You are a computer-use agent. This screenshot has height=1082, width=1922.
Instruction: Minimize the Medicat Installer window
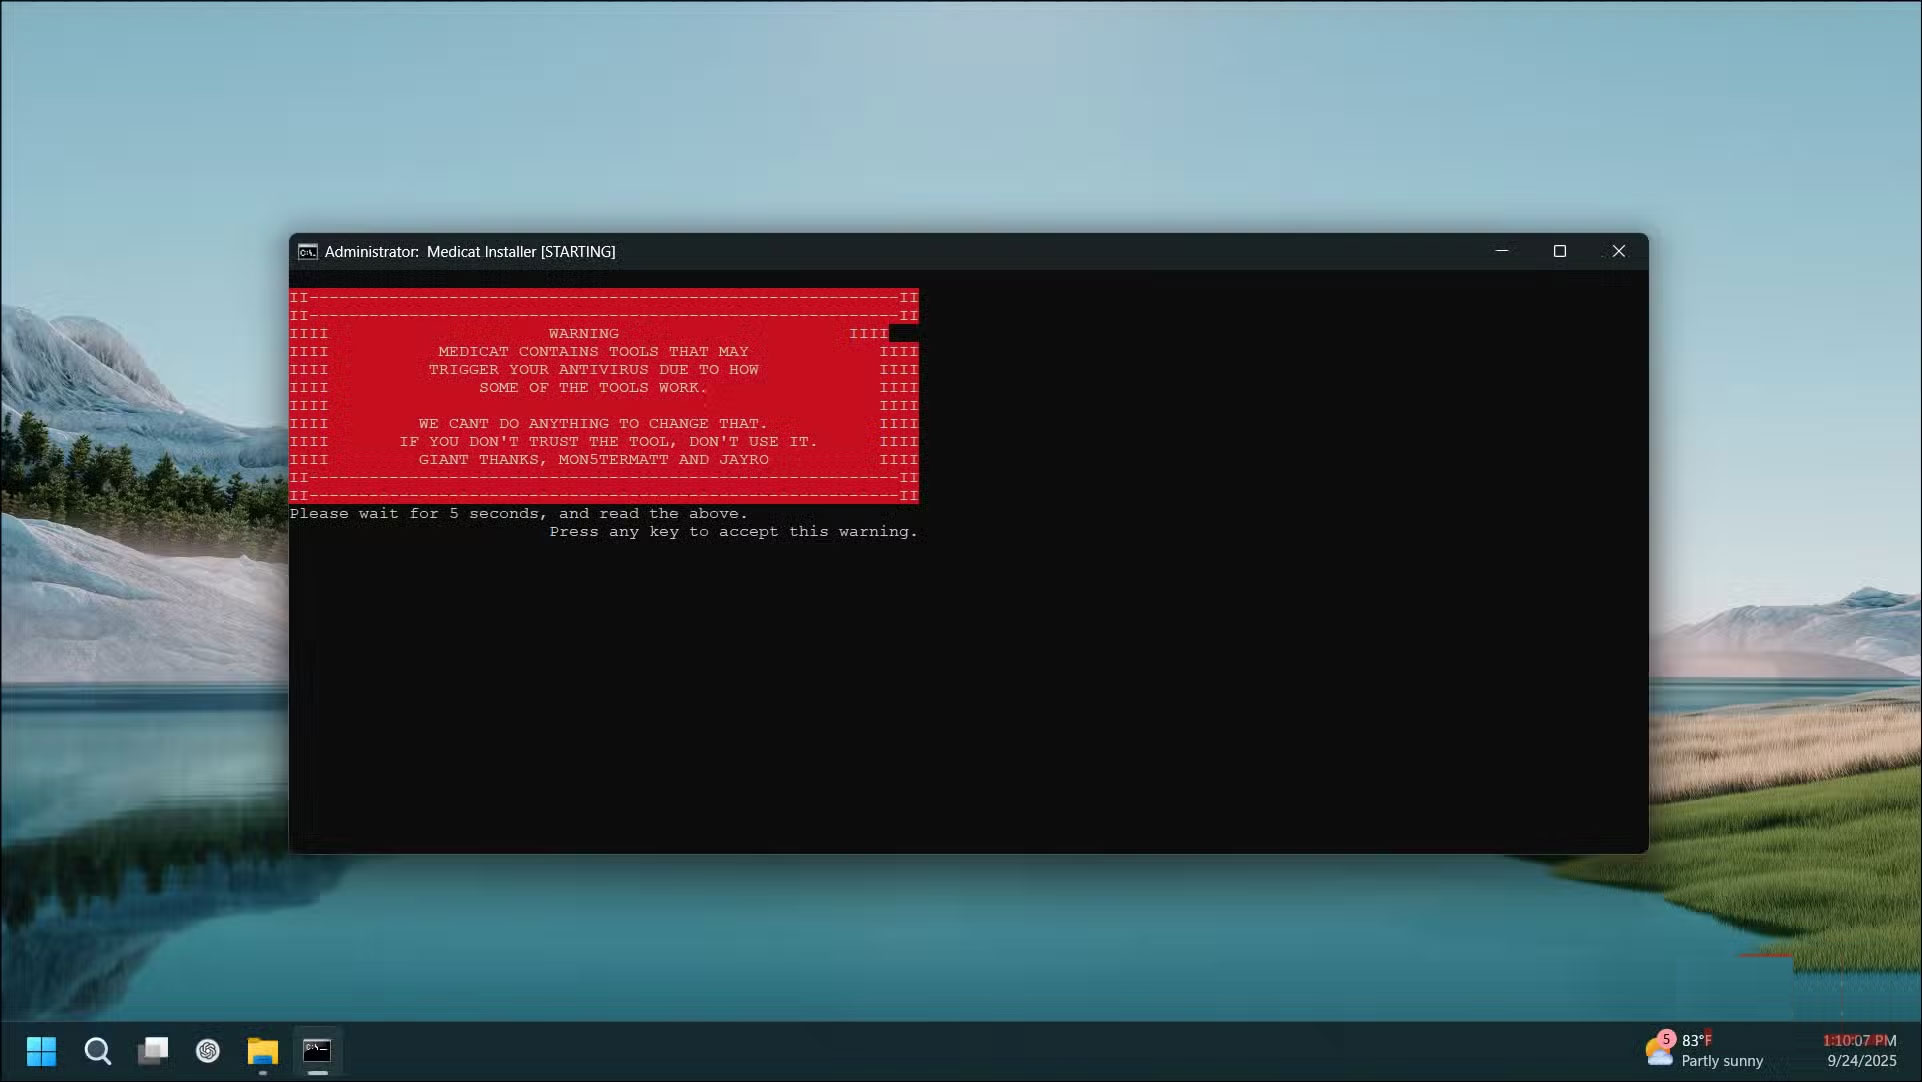point(1501,251)
